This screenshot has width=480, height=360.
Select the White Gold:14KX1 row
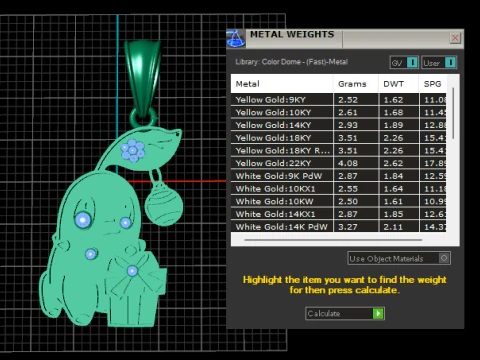point(339,214)
